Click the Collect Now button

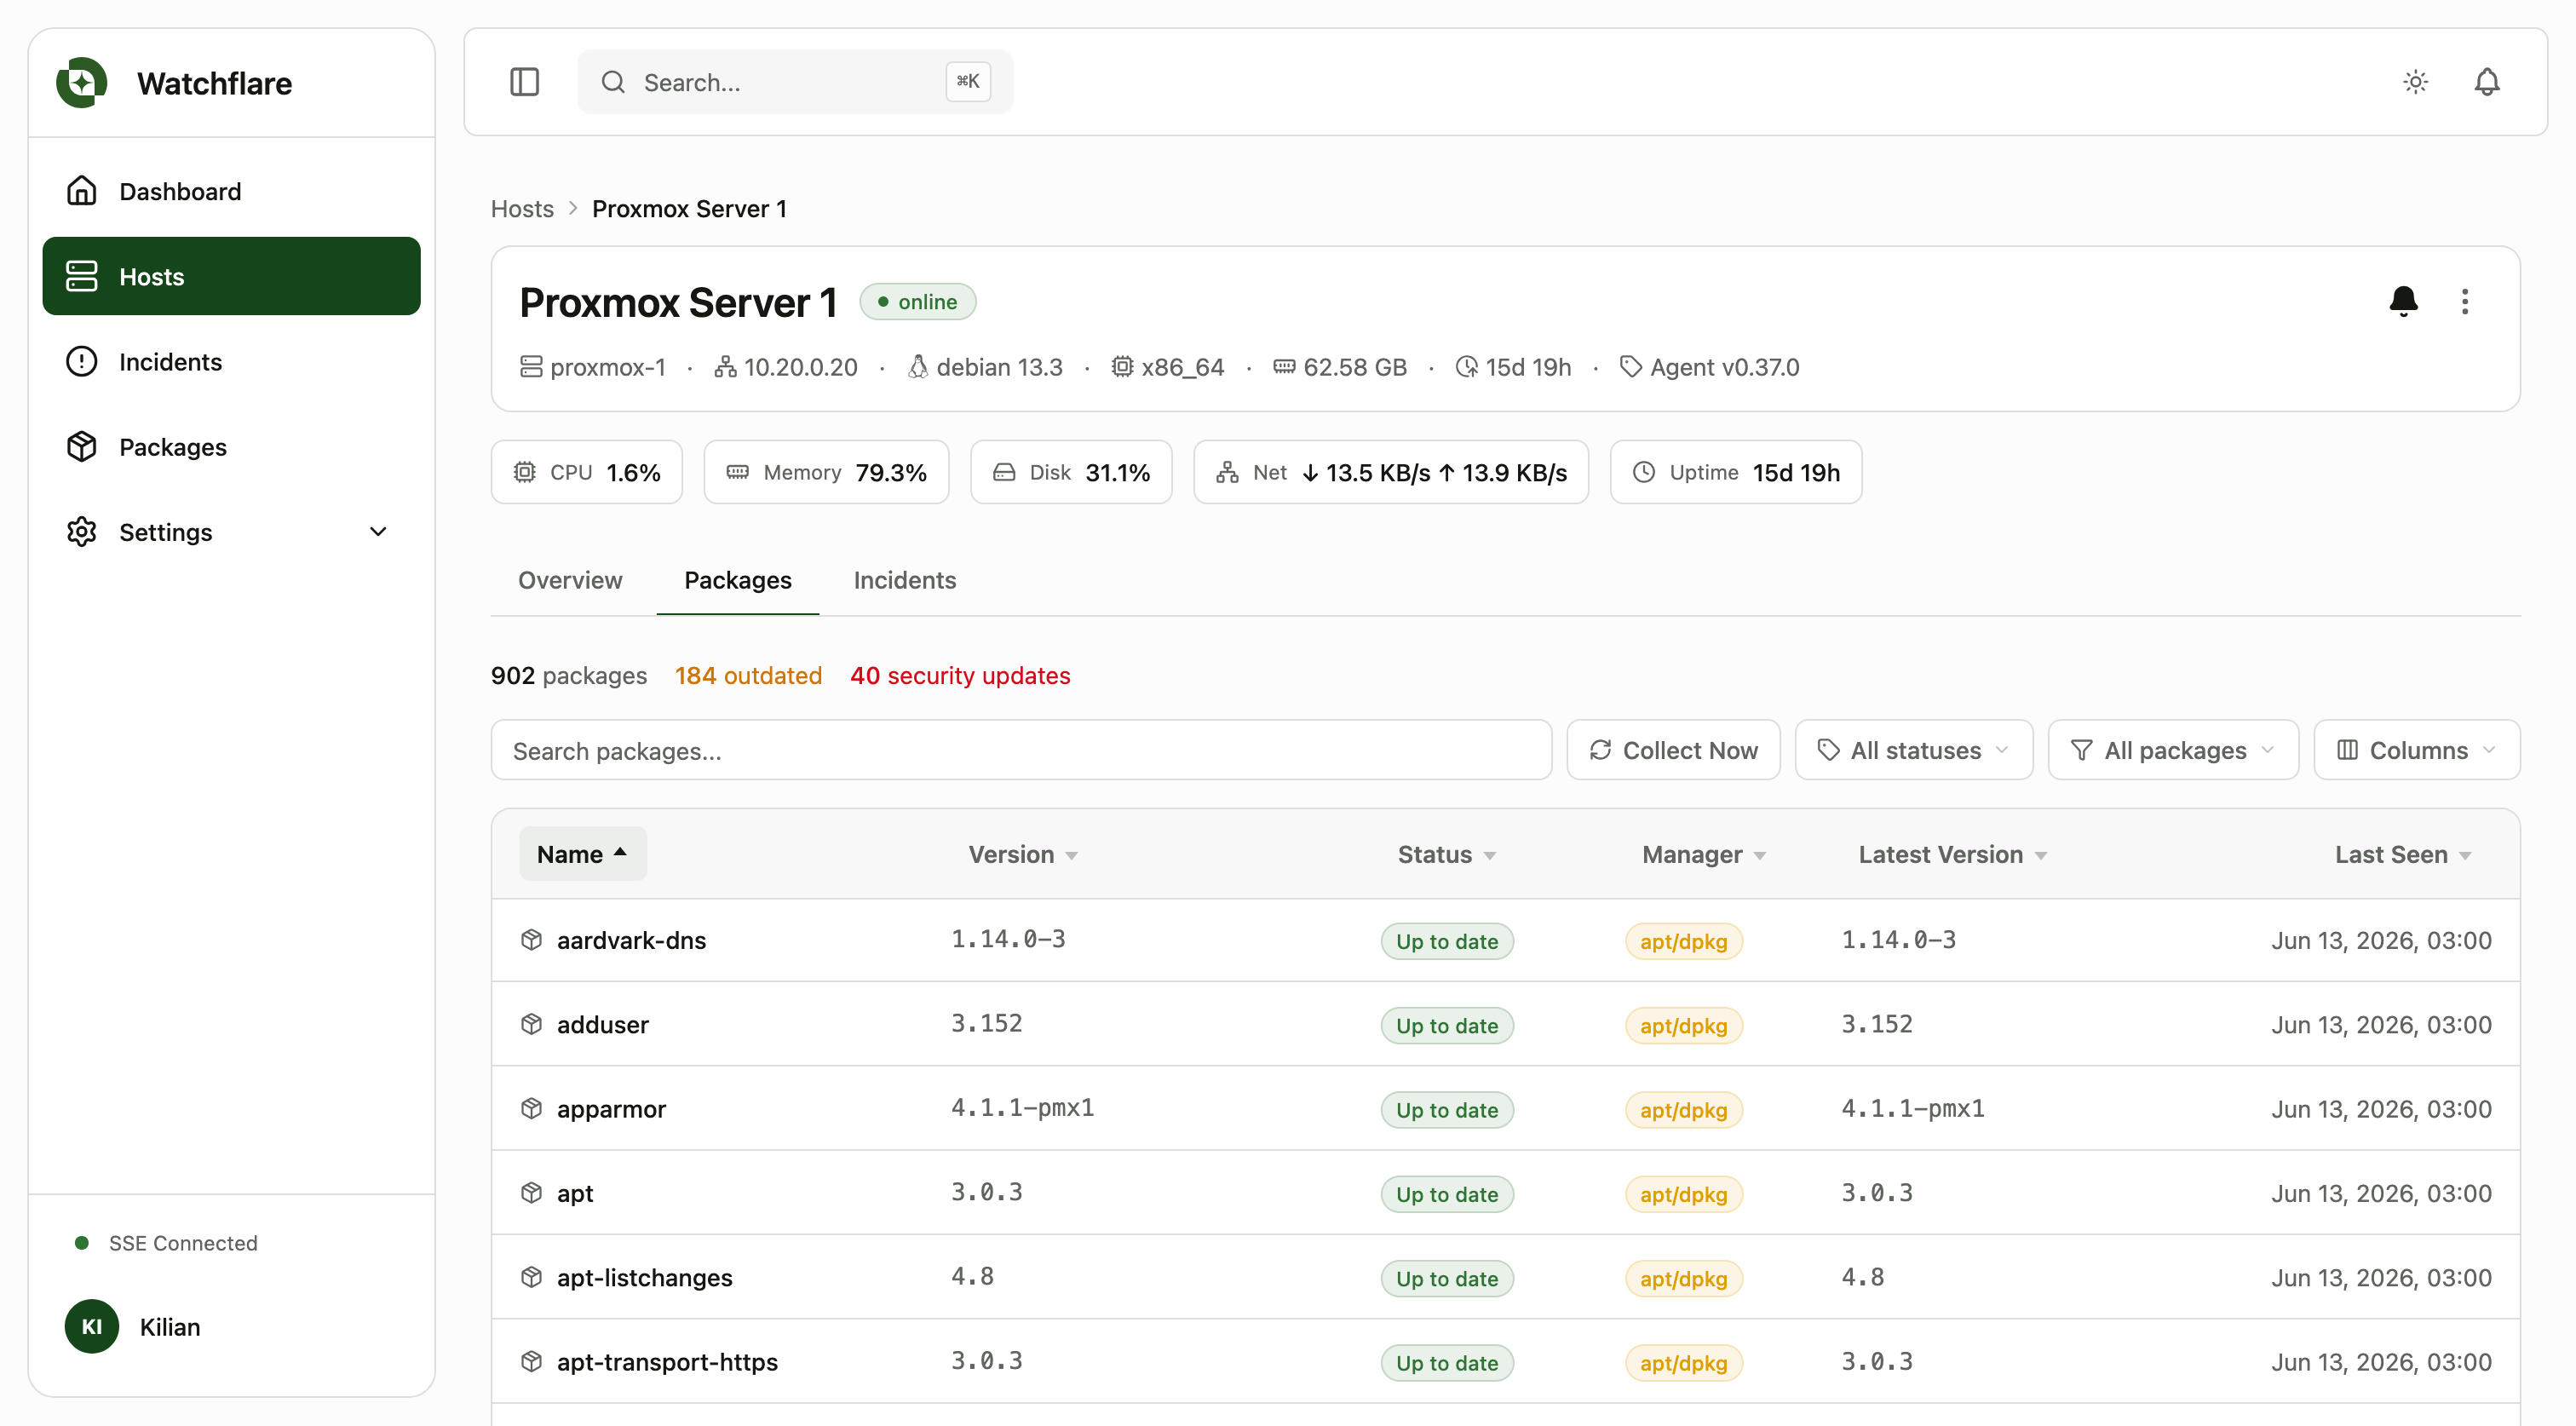tap(1673, 749)
